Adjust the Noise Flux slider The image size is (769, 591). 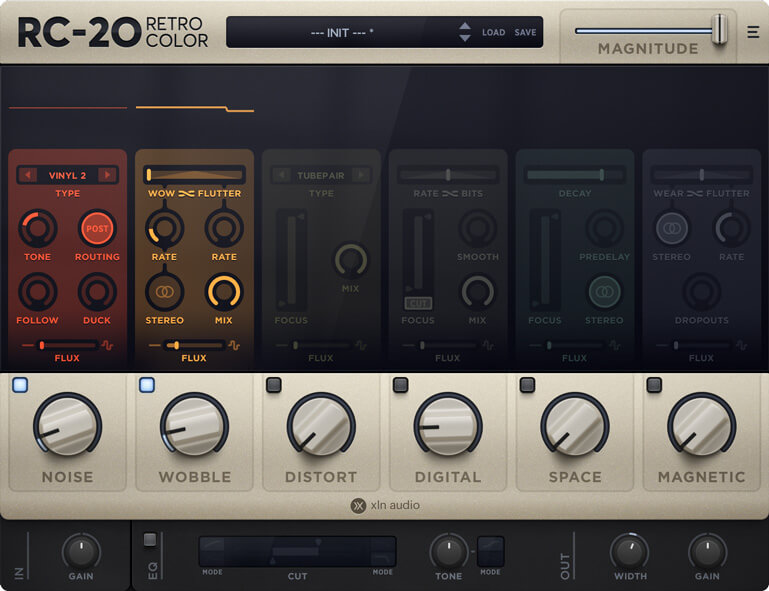(67, 345)
